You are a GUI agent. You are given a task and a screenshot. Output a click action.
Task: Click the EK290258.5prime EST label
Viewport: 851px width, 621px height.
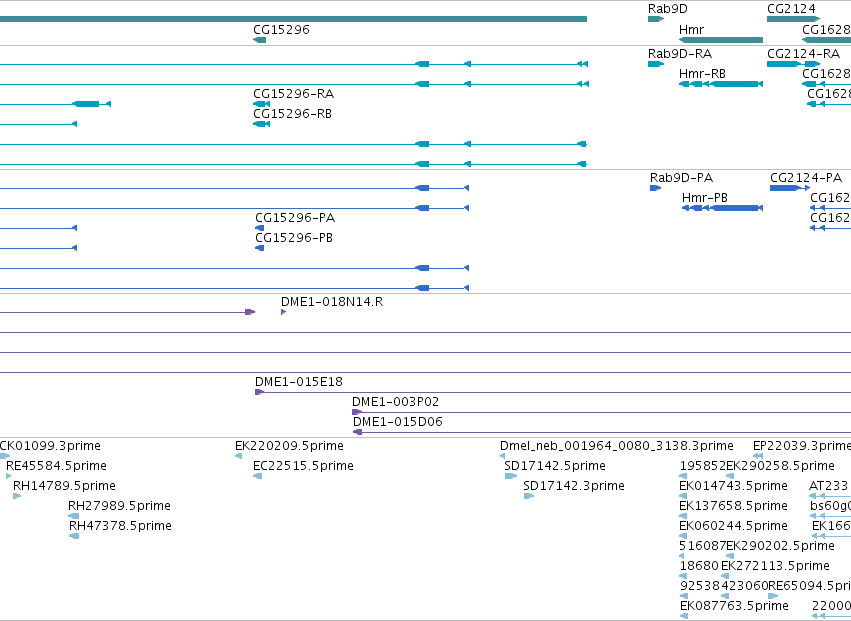(x=780, y=466)
